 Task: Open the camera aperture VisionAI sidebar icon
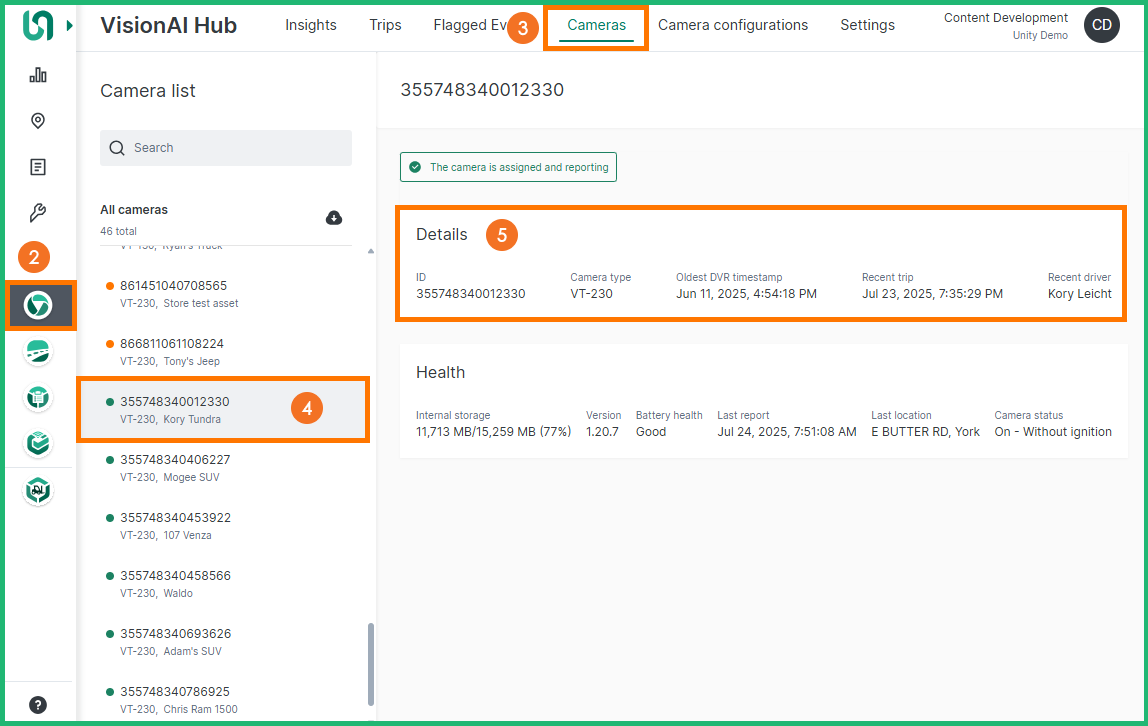(x=38, y=306)
